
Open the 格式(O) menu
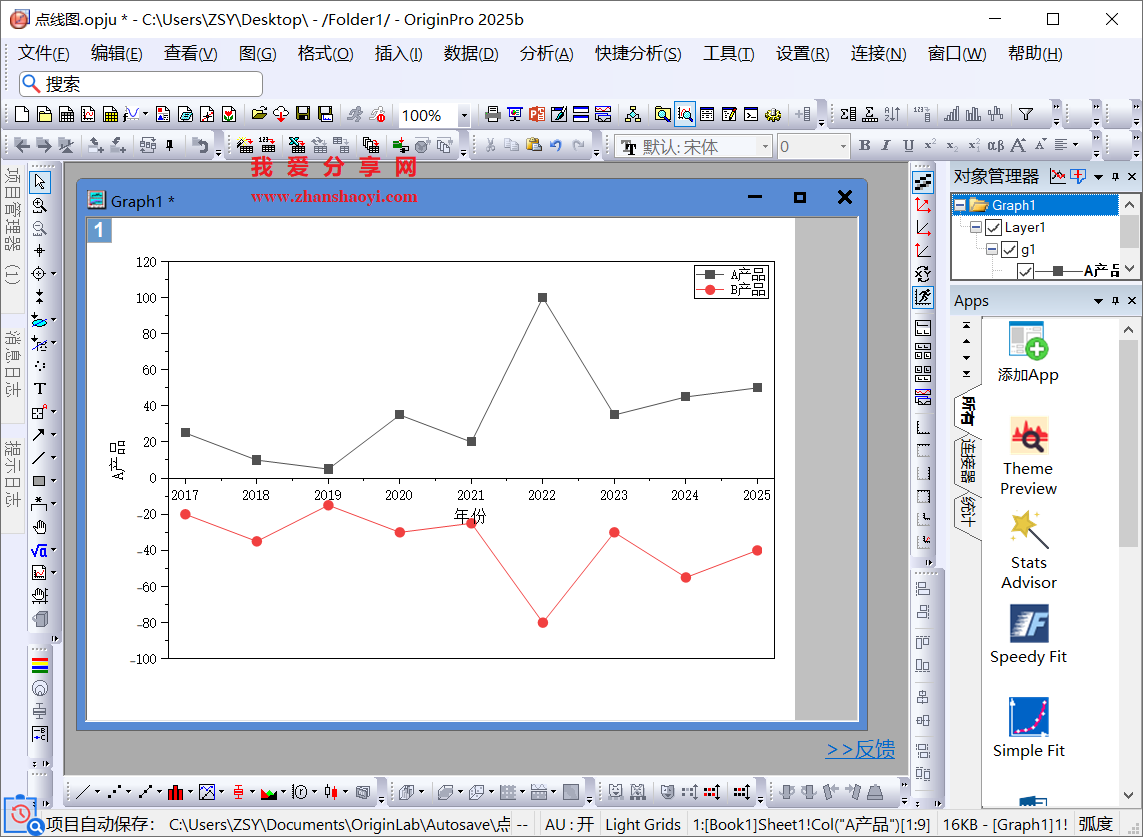(x=325, y=54)
